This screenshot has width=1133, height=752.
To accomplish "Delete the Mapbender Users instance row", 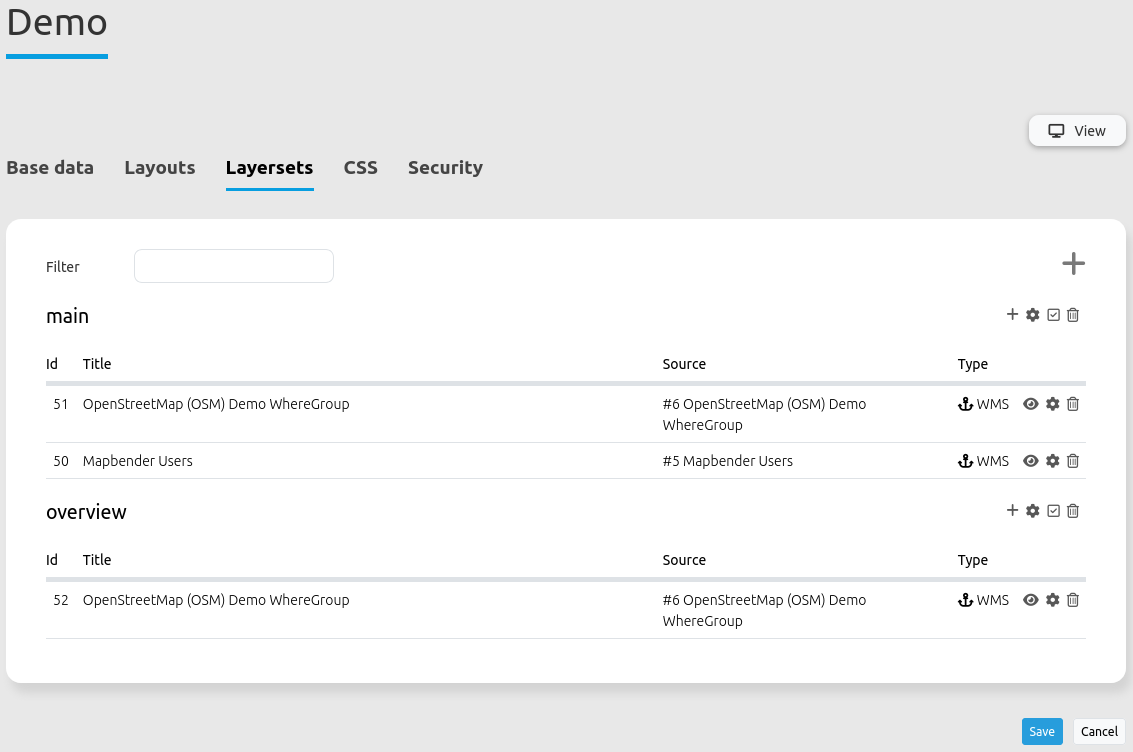I will coord(1073,461).
